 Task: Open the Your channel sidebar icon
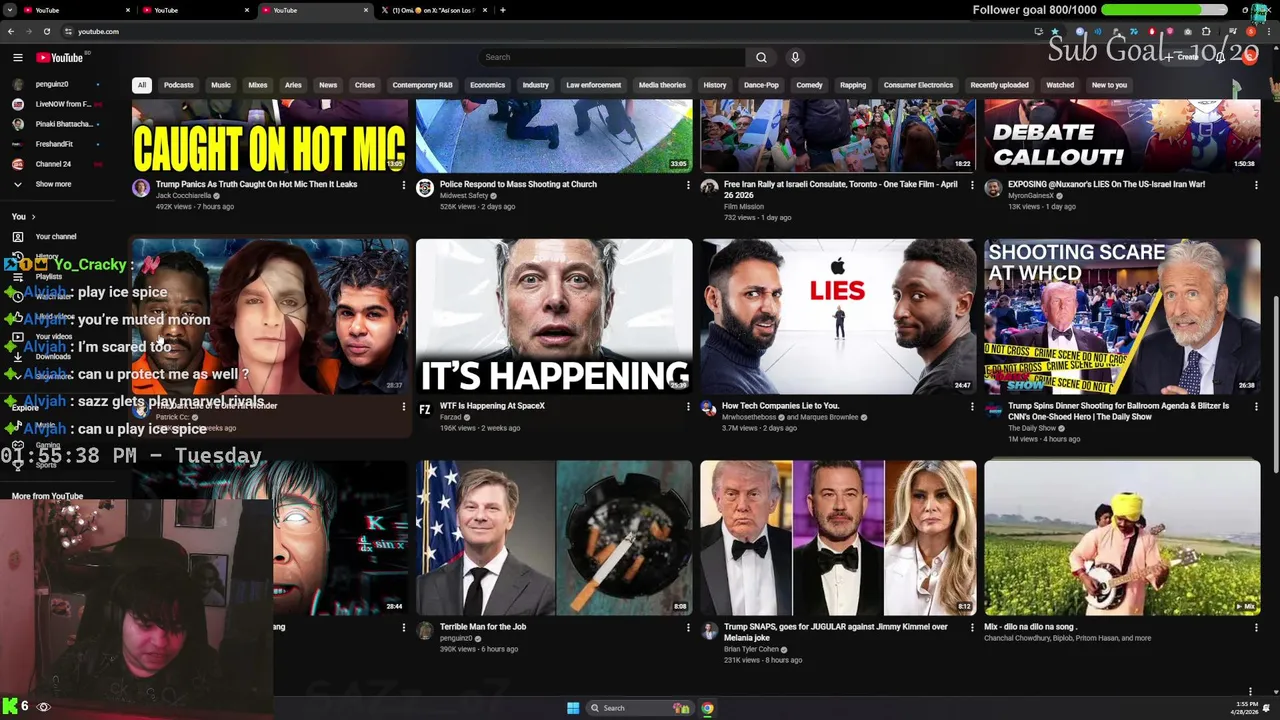pyautogui.click(x=17, y=237)
